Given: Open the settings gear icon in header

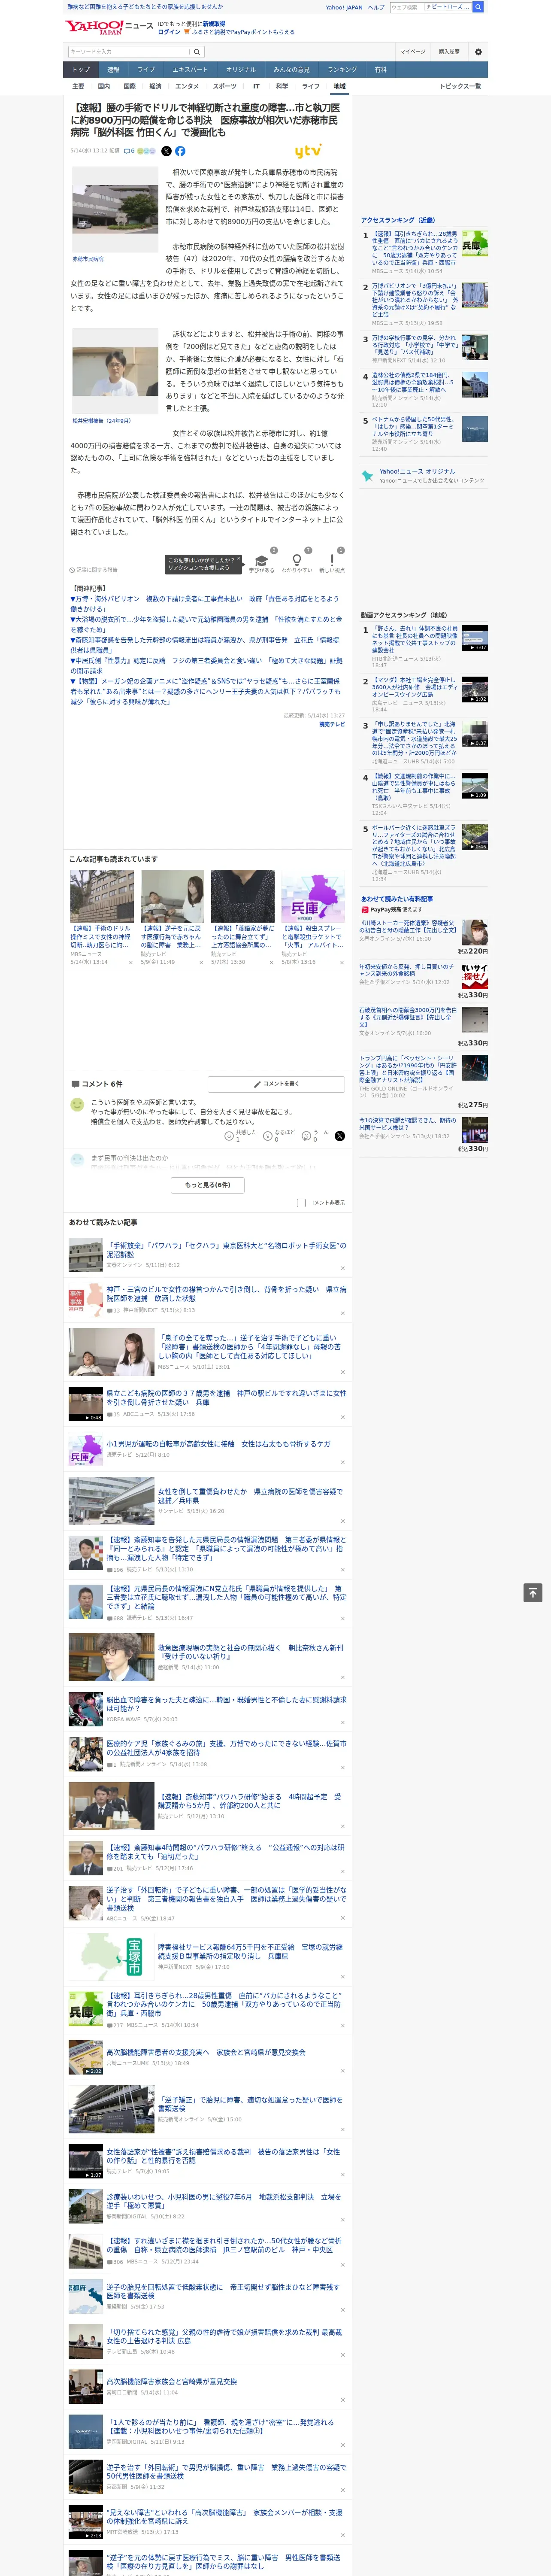Looking at the screenshot, I should click(478, 51).
